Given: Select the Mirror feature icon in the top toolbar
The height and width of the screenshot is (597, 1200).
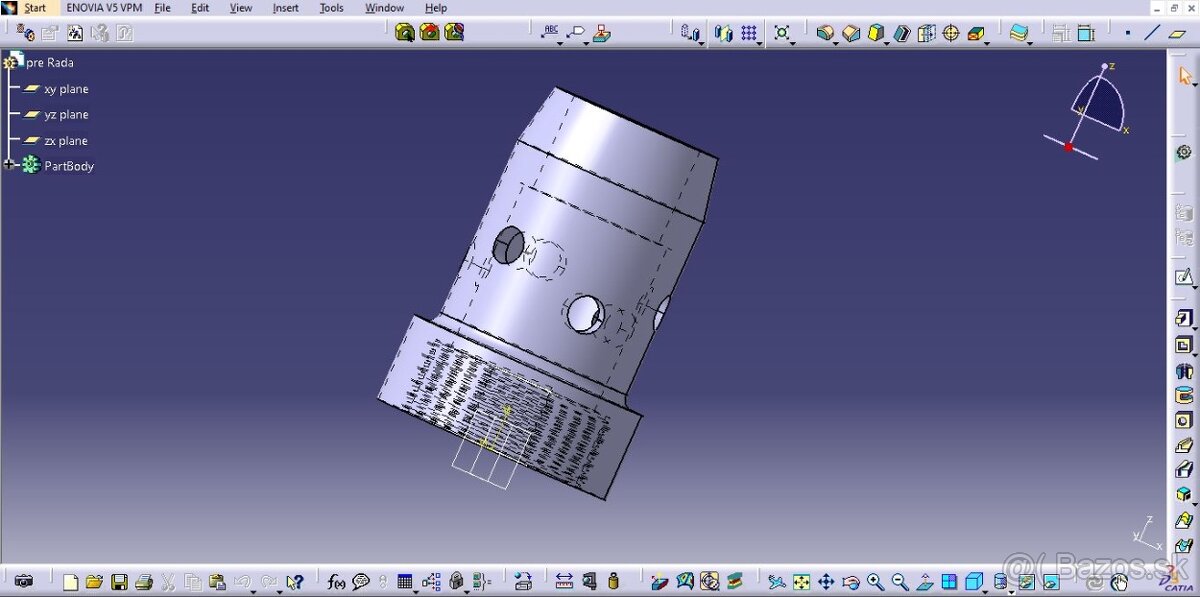Looking at the screenshot, I should coord(723,33).
